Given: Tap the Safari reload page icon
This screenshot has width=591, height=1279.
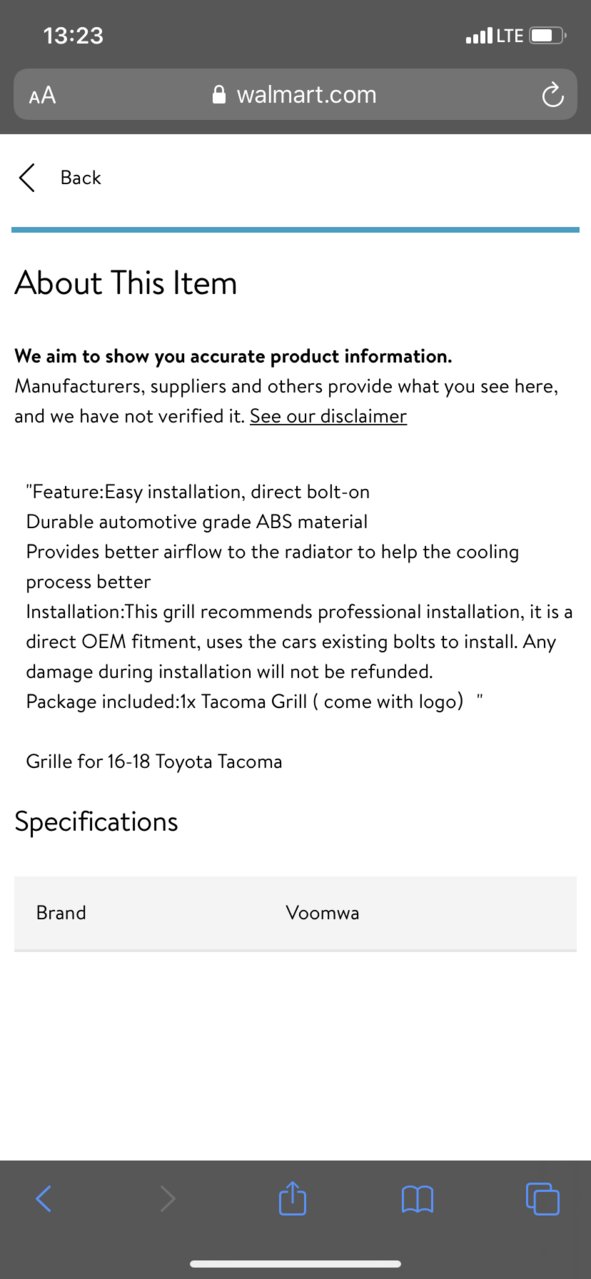Looking at the screenshot, I should pos(552,95).
